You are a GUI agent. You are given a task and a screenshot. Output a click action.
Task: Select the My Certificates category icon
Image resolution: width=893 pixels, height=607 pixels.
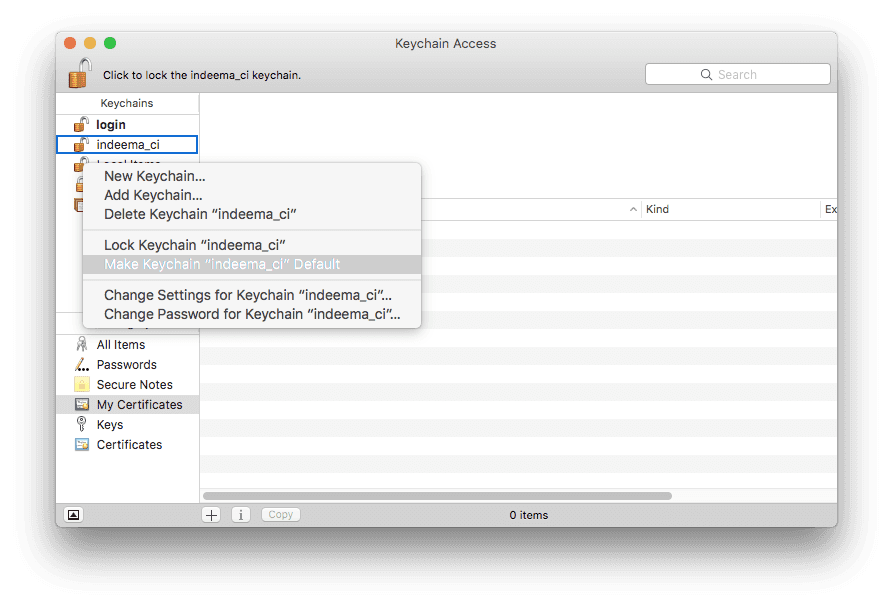(x=82, y=404)
